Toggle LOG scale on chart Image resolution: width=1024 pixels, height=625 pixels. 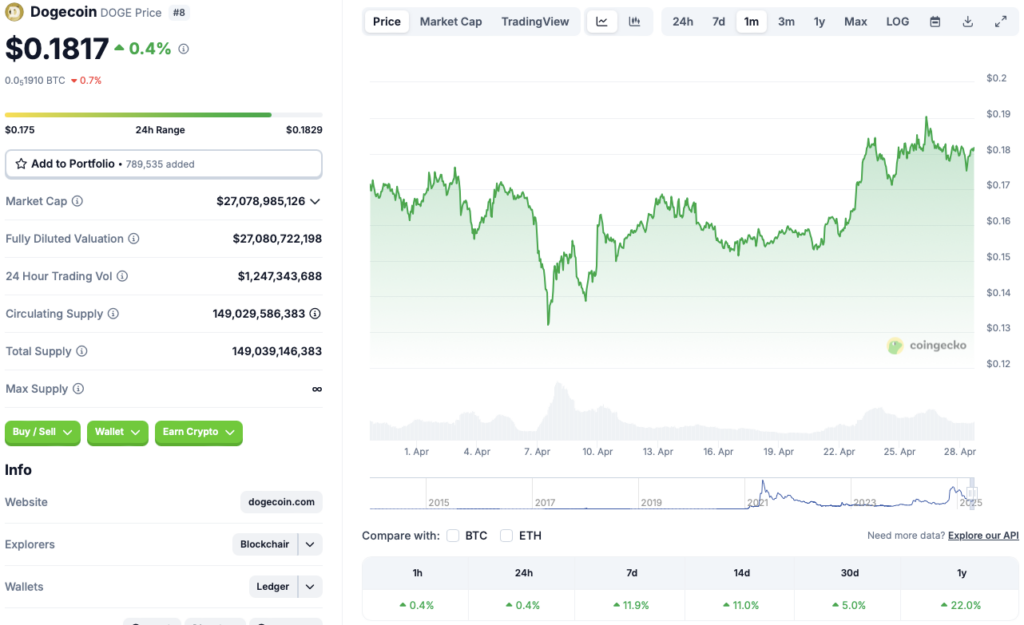coord(897,22)
